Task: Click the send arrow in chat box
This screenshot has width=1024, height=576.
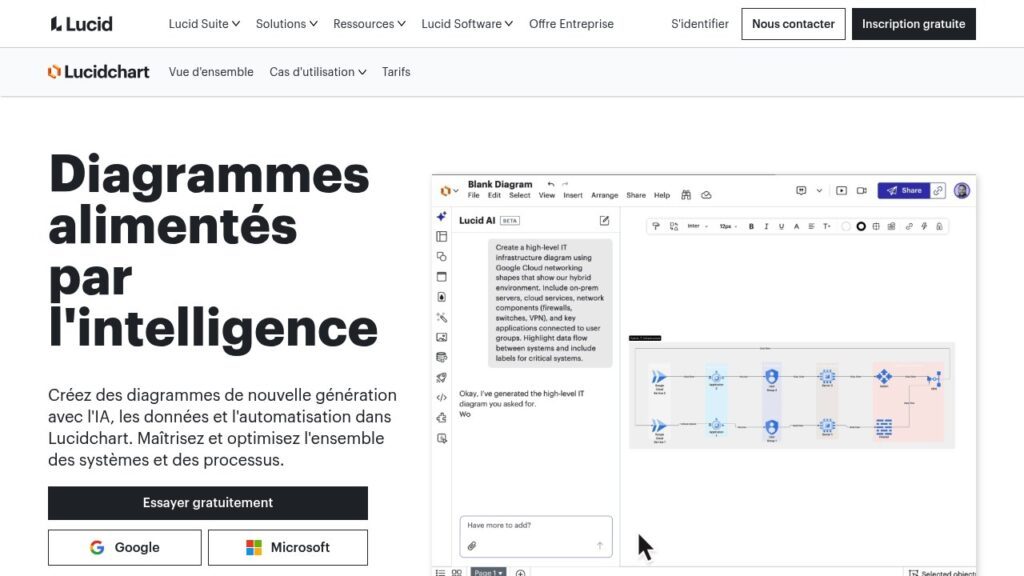Action: 600,545
